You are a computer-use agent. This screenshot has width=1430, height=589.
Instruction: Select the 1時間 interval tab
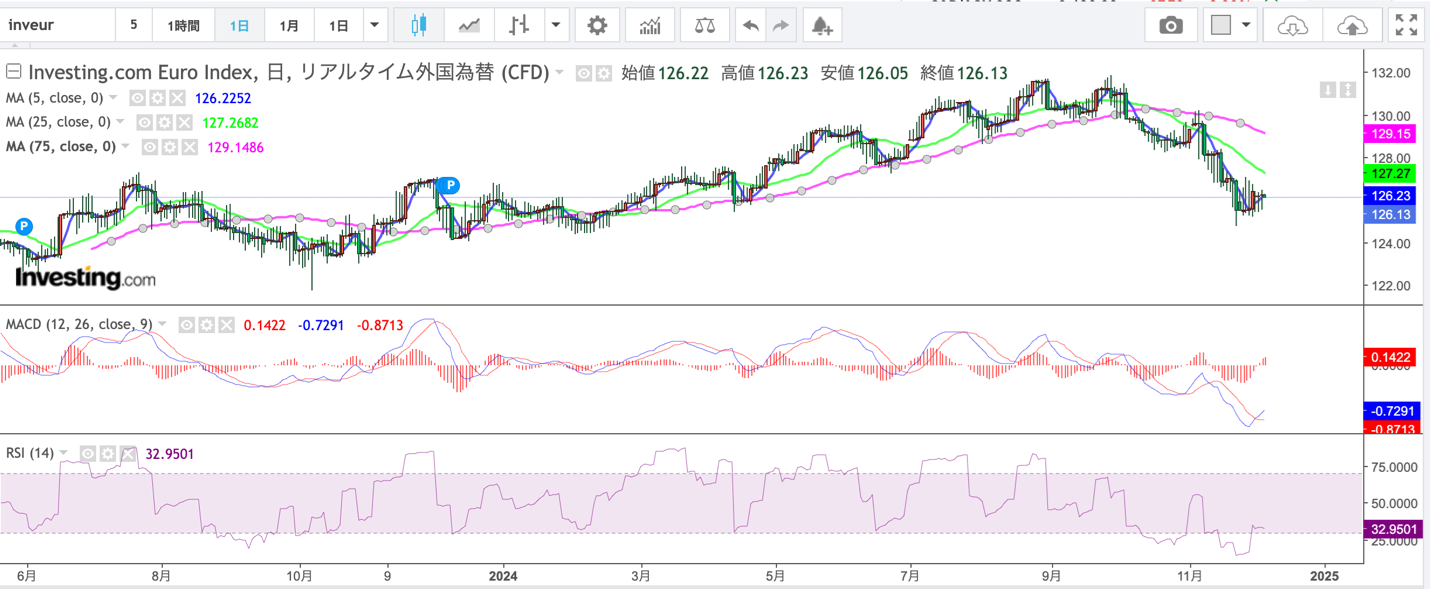pyautogui.click(x=183, y=25)
